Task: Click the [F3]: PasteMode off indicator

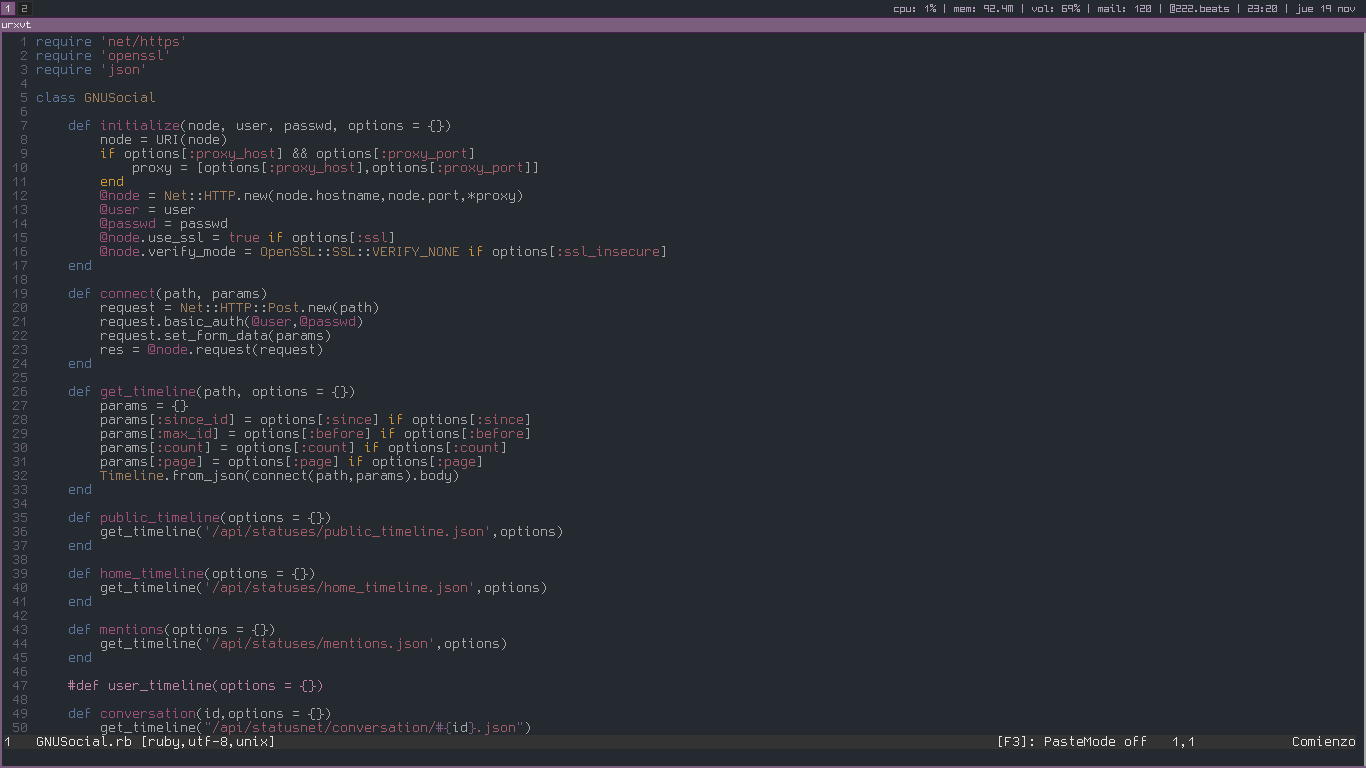Action: pos(1071,742)
